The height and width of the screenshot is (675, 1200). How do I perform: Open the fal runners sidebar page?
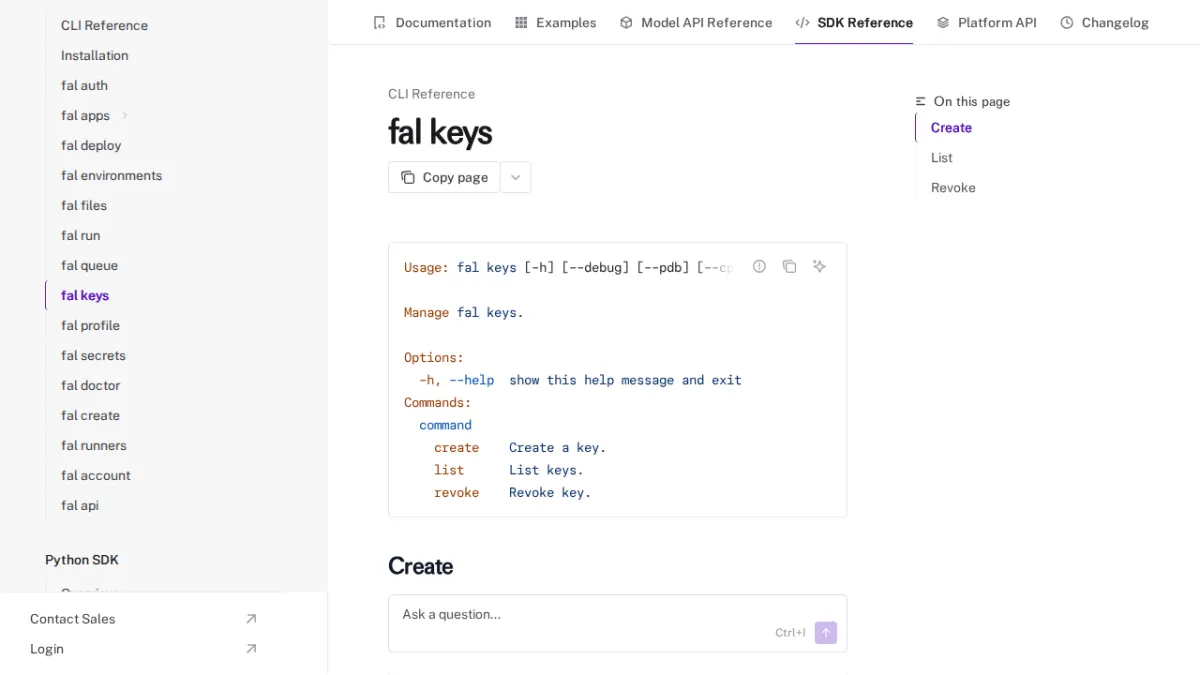94,445
